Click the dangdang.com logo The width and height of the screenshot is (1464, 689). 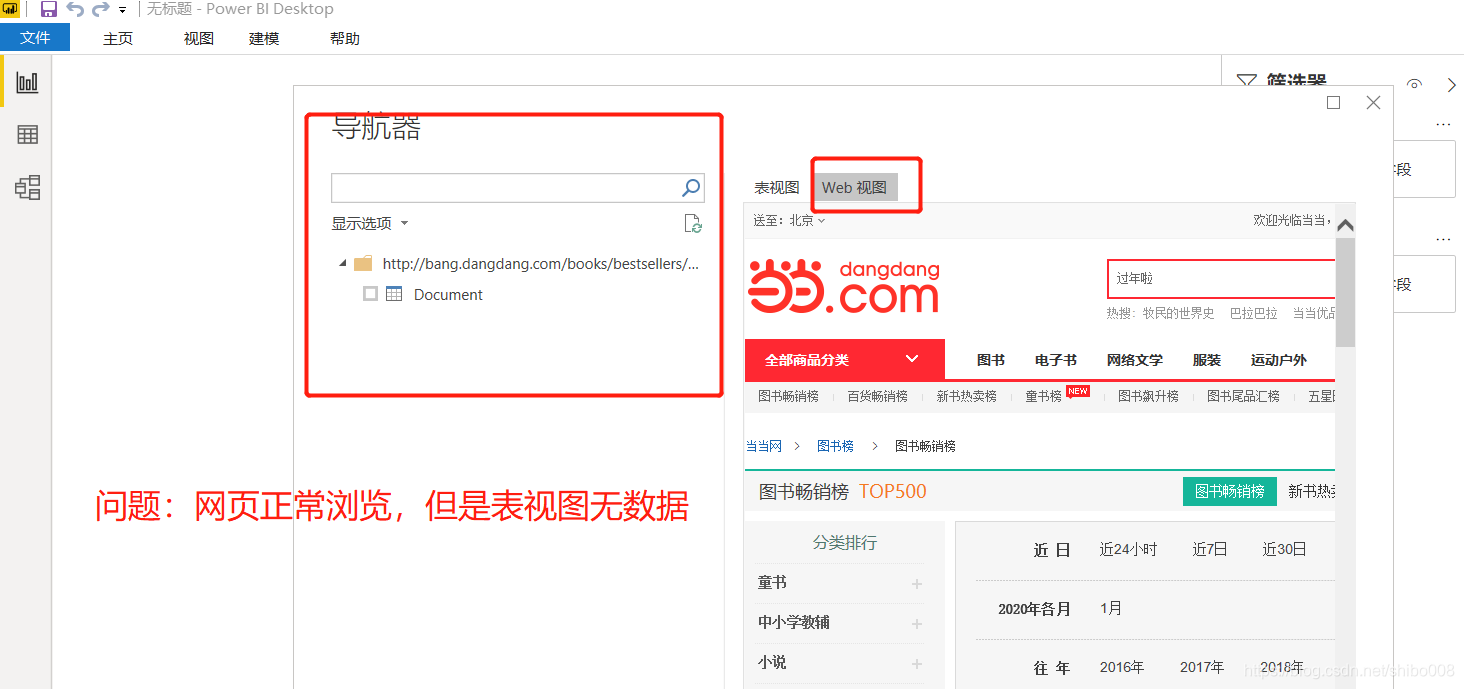click(844, 287)
